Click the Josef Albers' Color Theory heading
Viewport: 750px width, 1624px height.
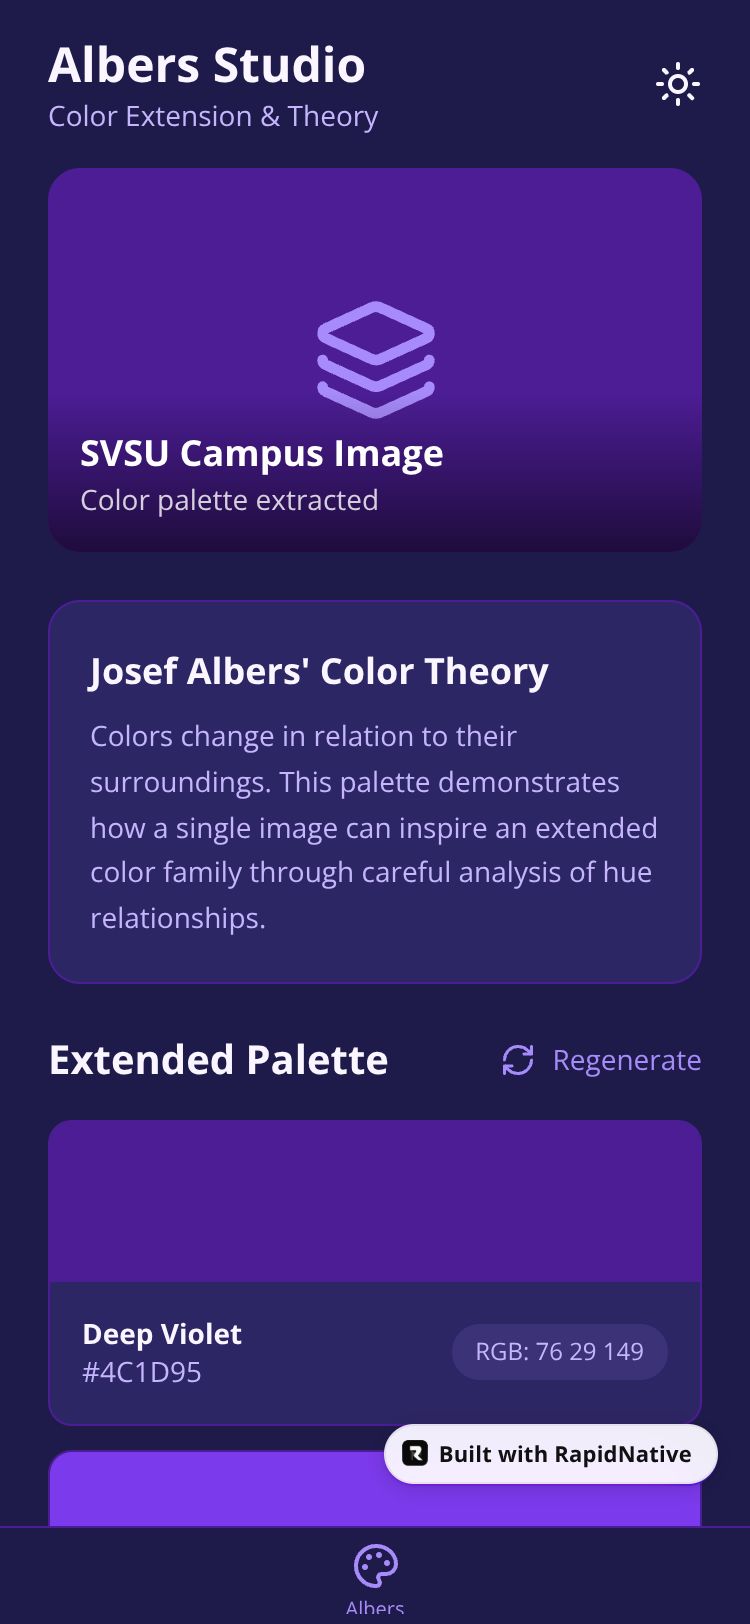pyautogui.click(x=319, y=671)
